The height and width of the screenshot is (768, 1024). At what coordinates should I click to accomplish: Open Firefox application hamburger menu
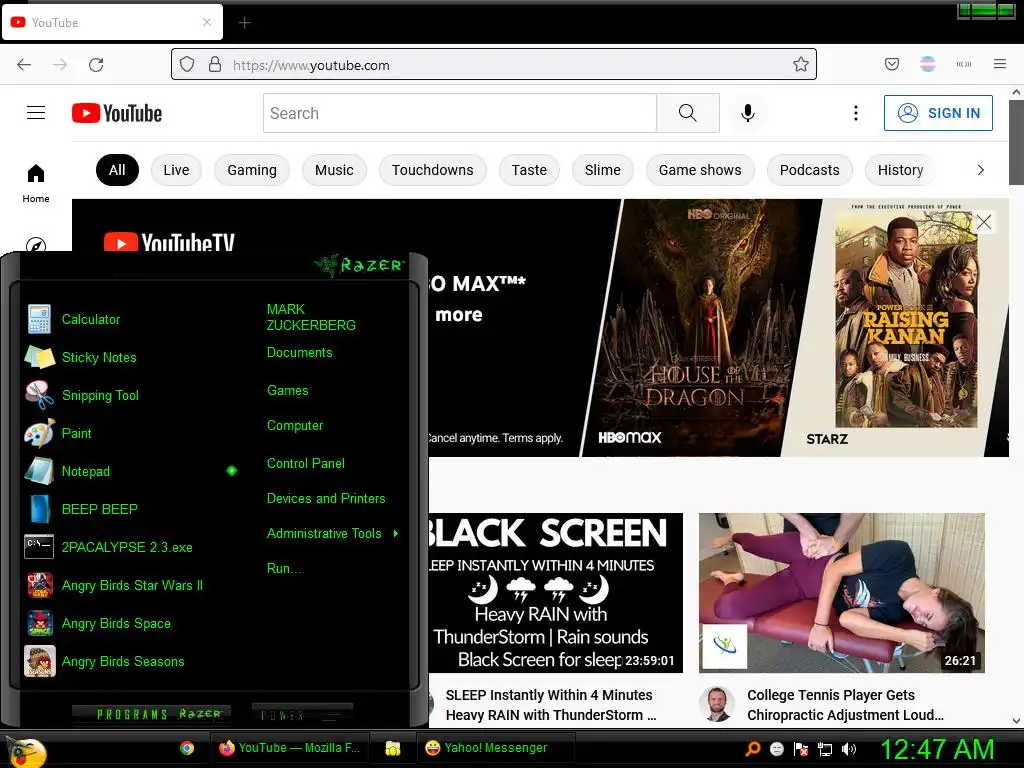tap(1000, 64)
